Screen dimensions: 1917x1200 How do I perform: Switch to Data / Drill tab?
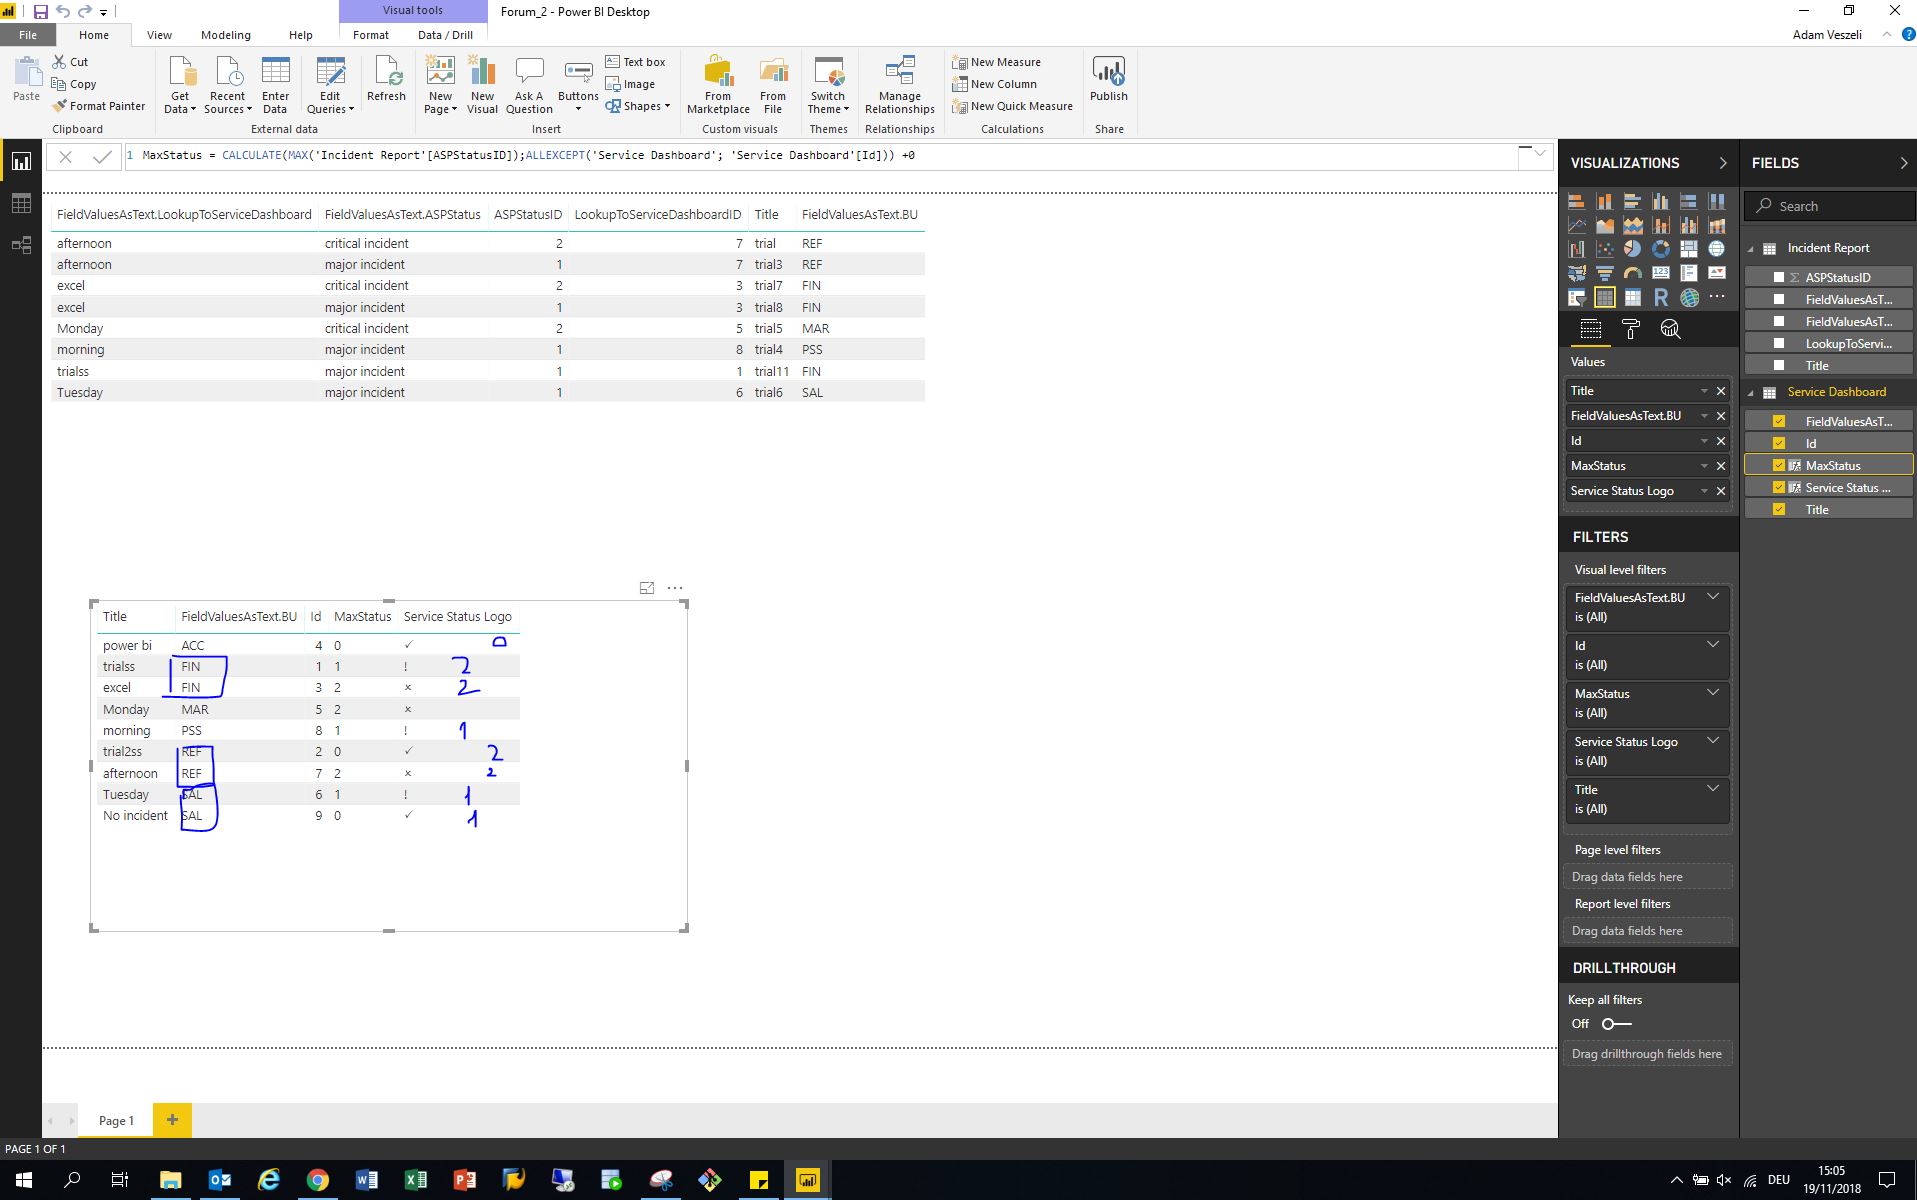[445, 35]
